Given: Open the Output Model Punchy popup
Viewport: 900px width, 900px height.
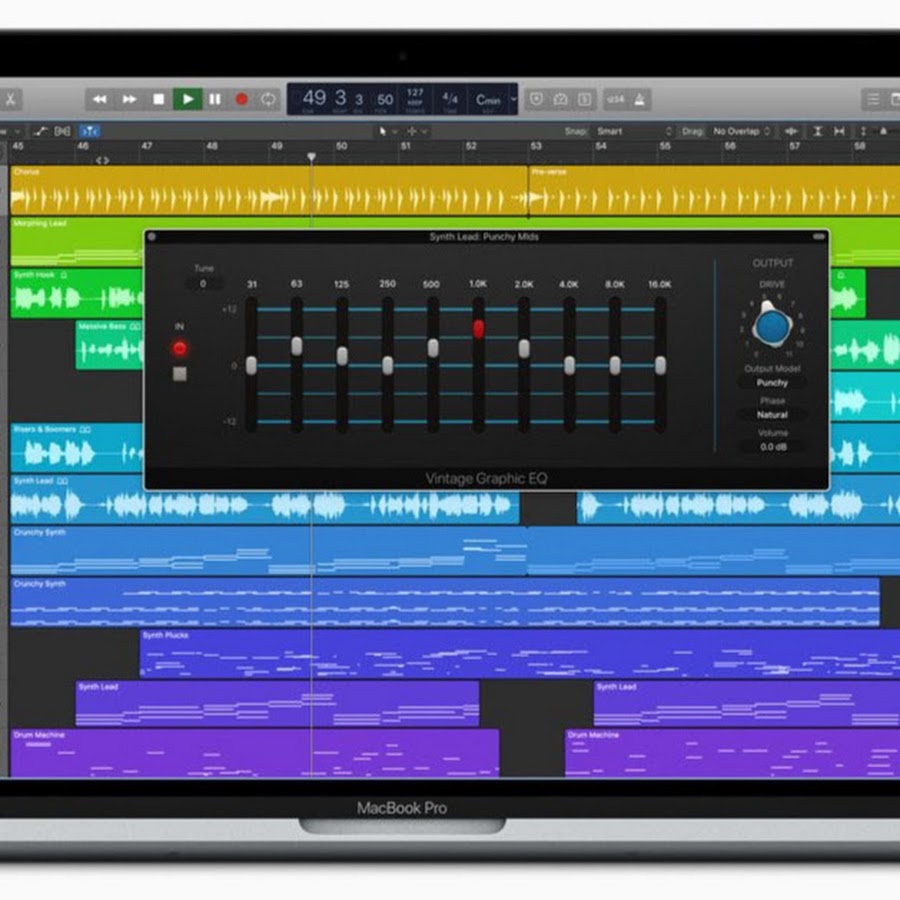Looking at the screenshot, I should 772,383.
